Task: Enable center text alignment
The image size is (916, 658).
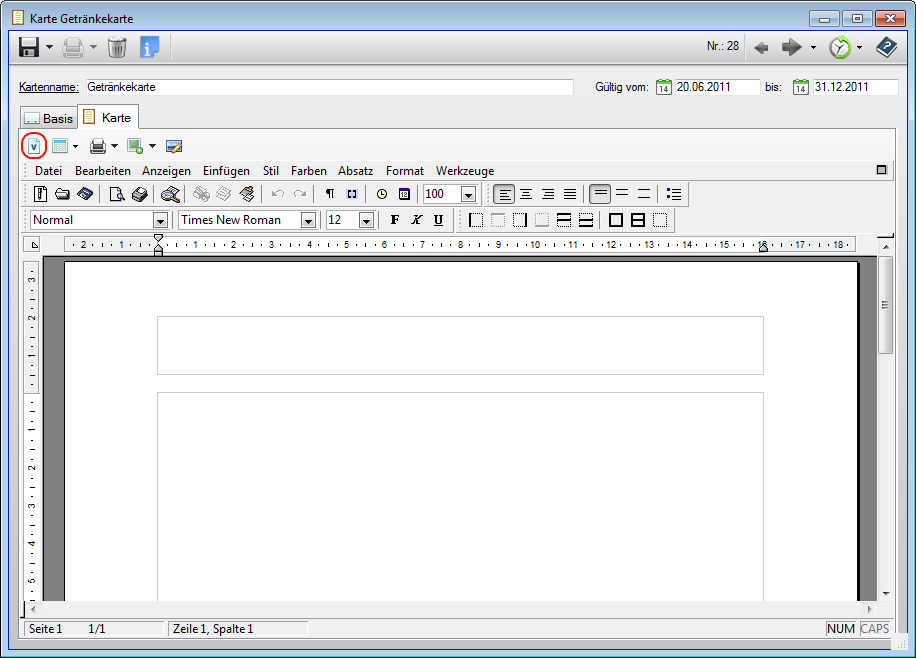Action: tap(526, 194)
